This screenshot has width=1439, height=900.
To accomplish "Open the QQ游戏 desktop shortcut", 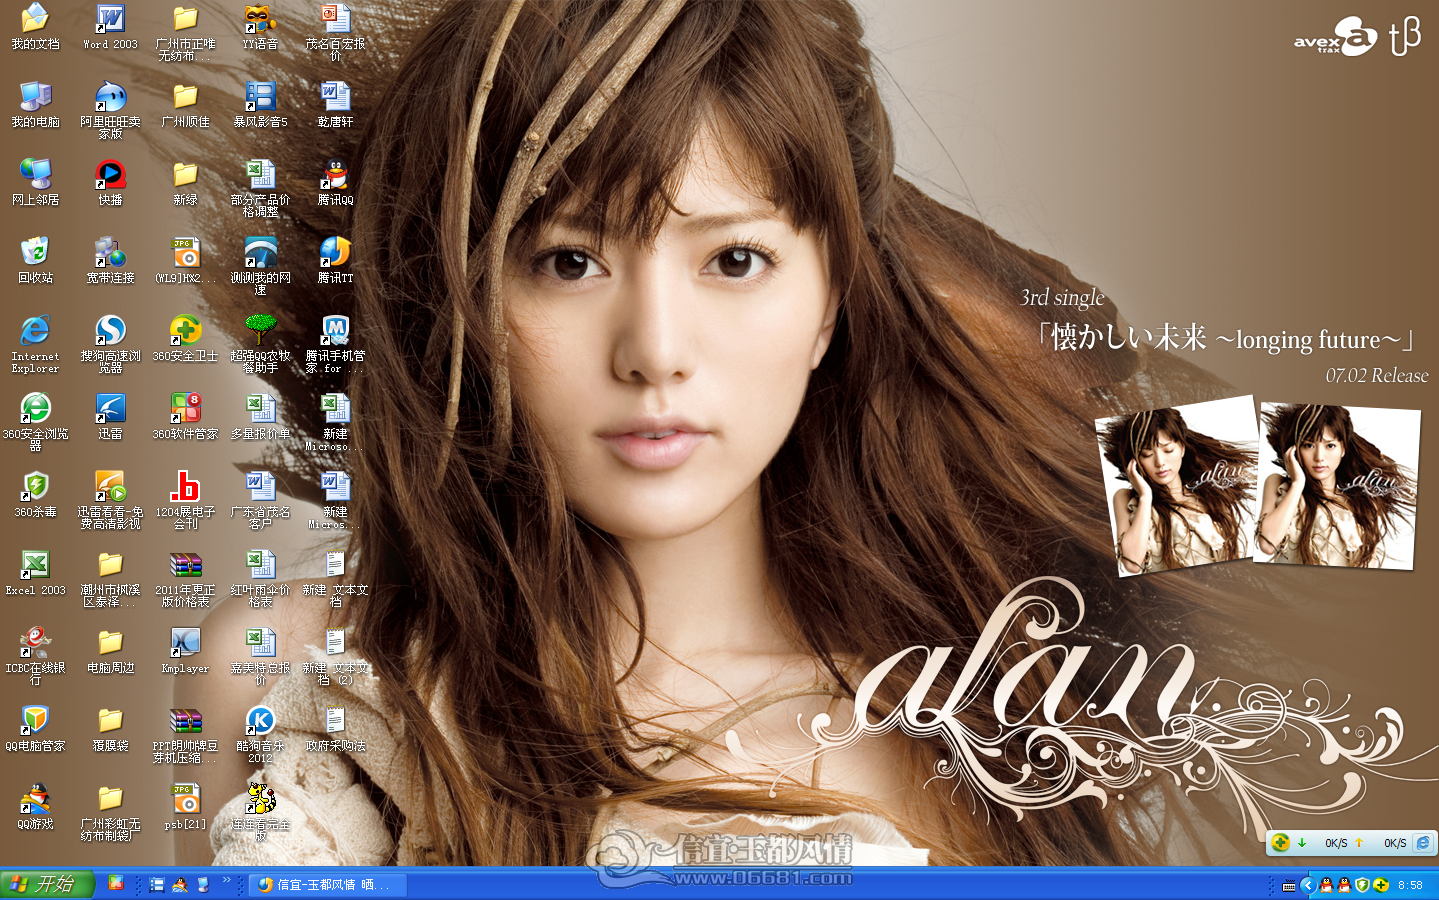I will (x=35, y=808).
